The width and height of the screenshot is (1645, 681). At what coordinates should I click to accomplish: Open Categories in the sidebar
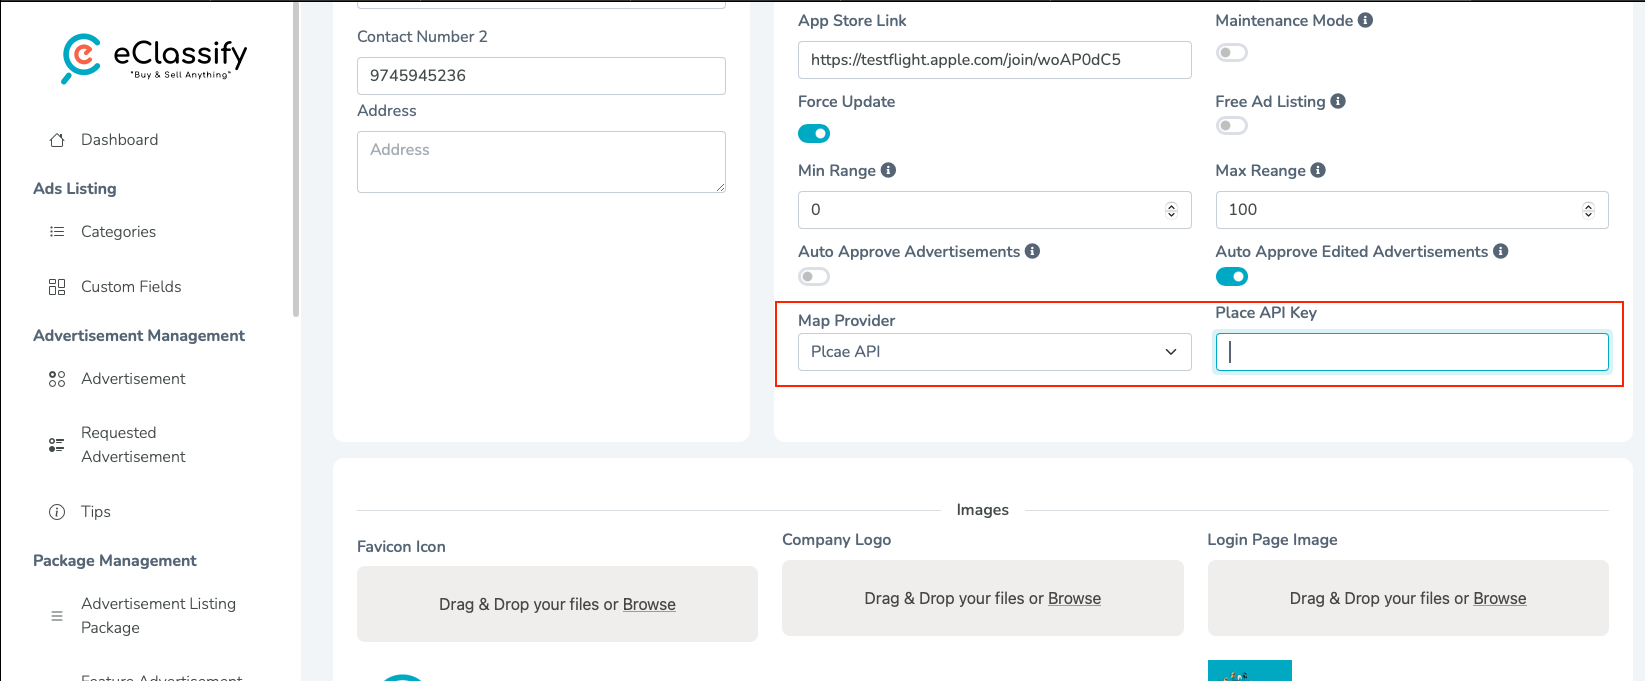coord(118,232)
